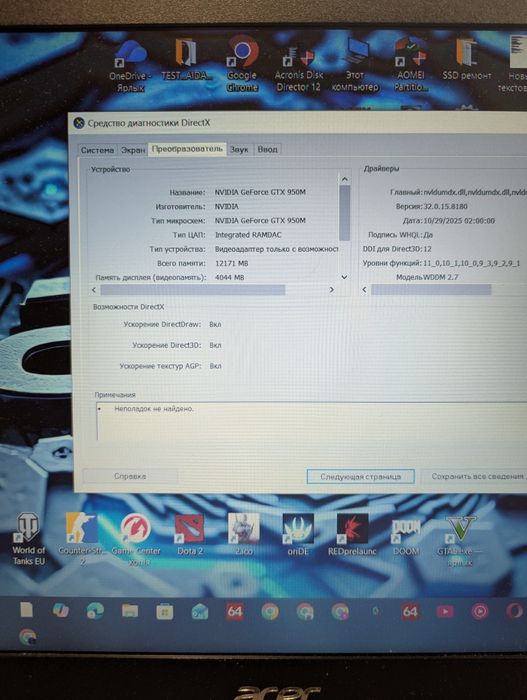
Task: Click the 12171 MB total memory value
Action: tap(231, 263)
